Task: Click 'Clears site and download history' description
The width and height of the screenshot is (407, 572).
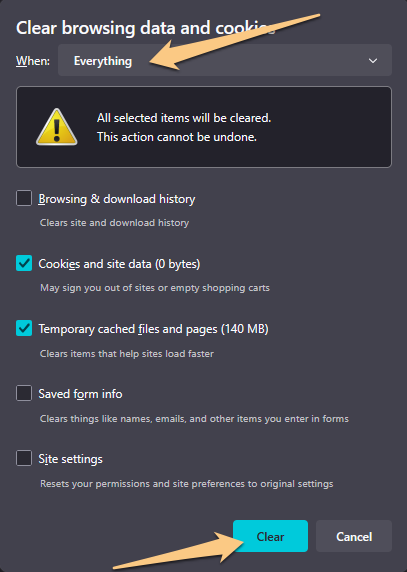Action: (x=115, y=223)
